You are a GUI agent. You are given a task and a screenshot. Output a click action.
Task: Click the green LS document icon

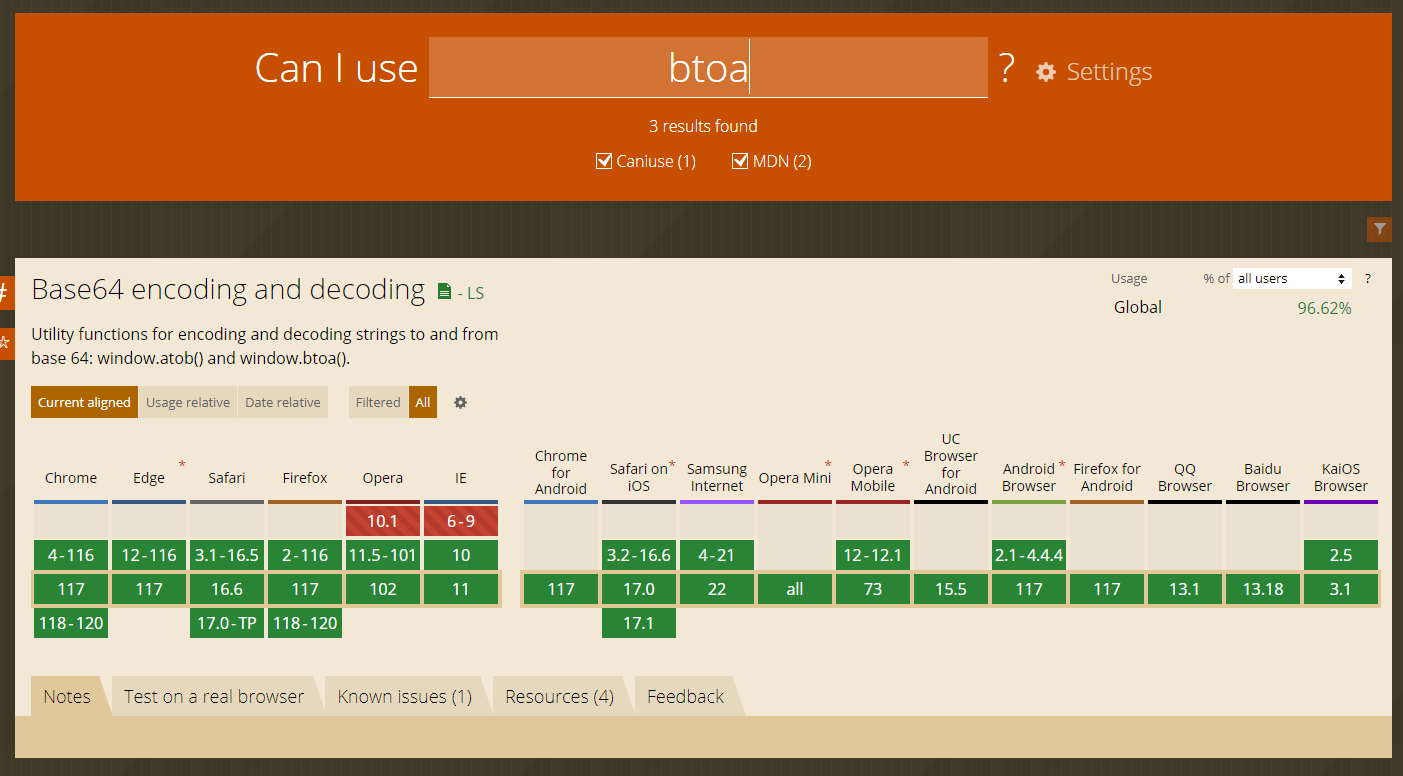point(445,292)
